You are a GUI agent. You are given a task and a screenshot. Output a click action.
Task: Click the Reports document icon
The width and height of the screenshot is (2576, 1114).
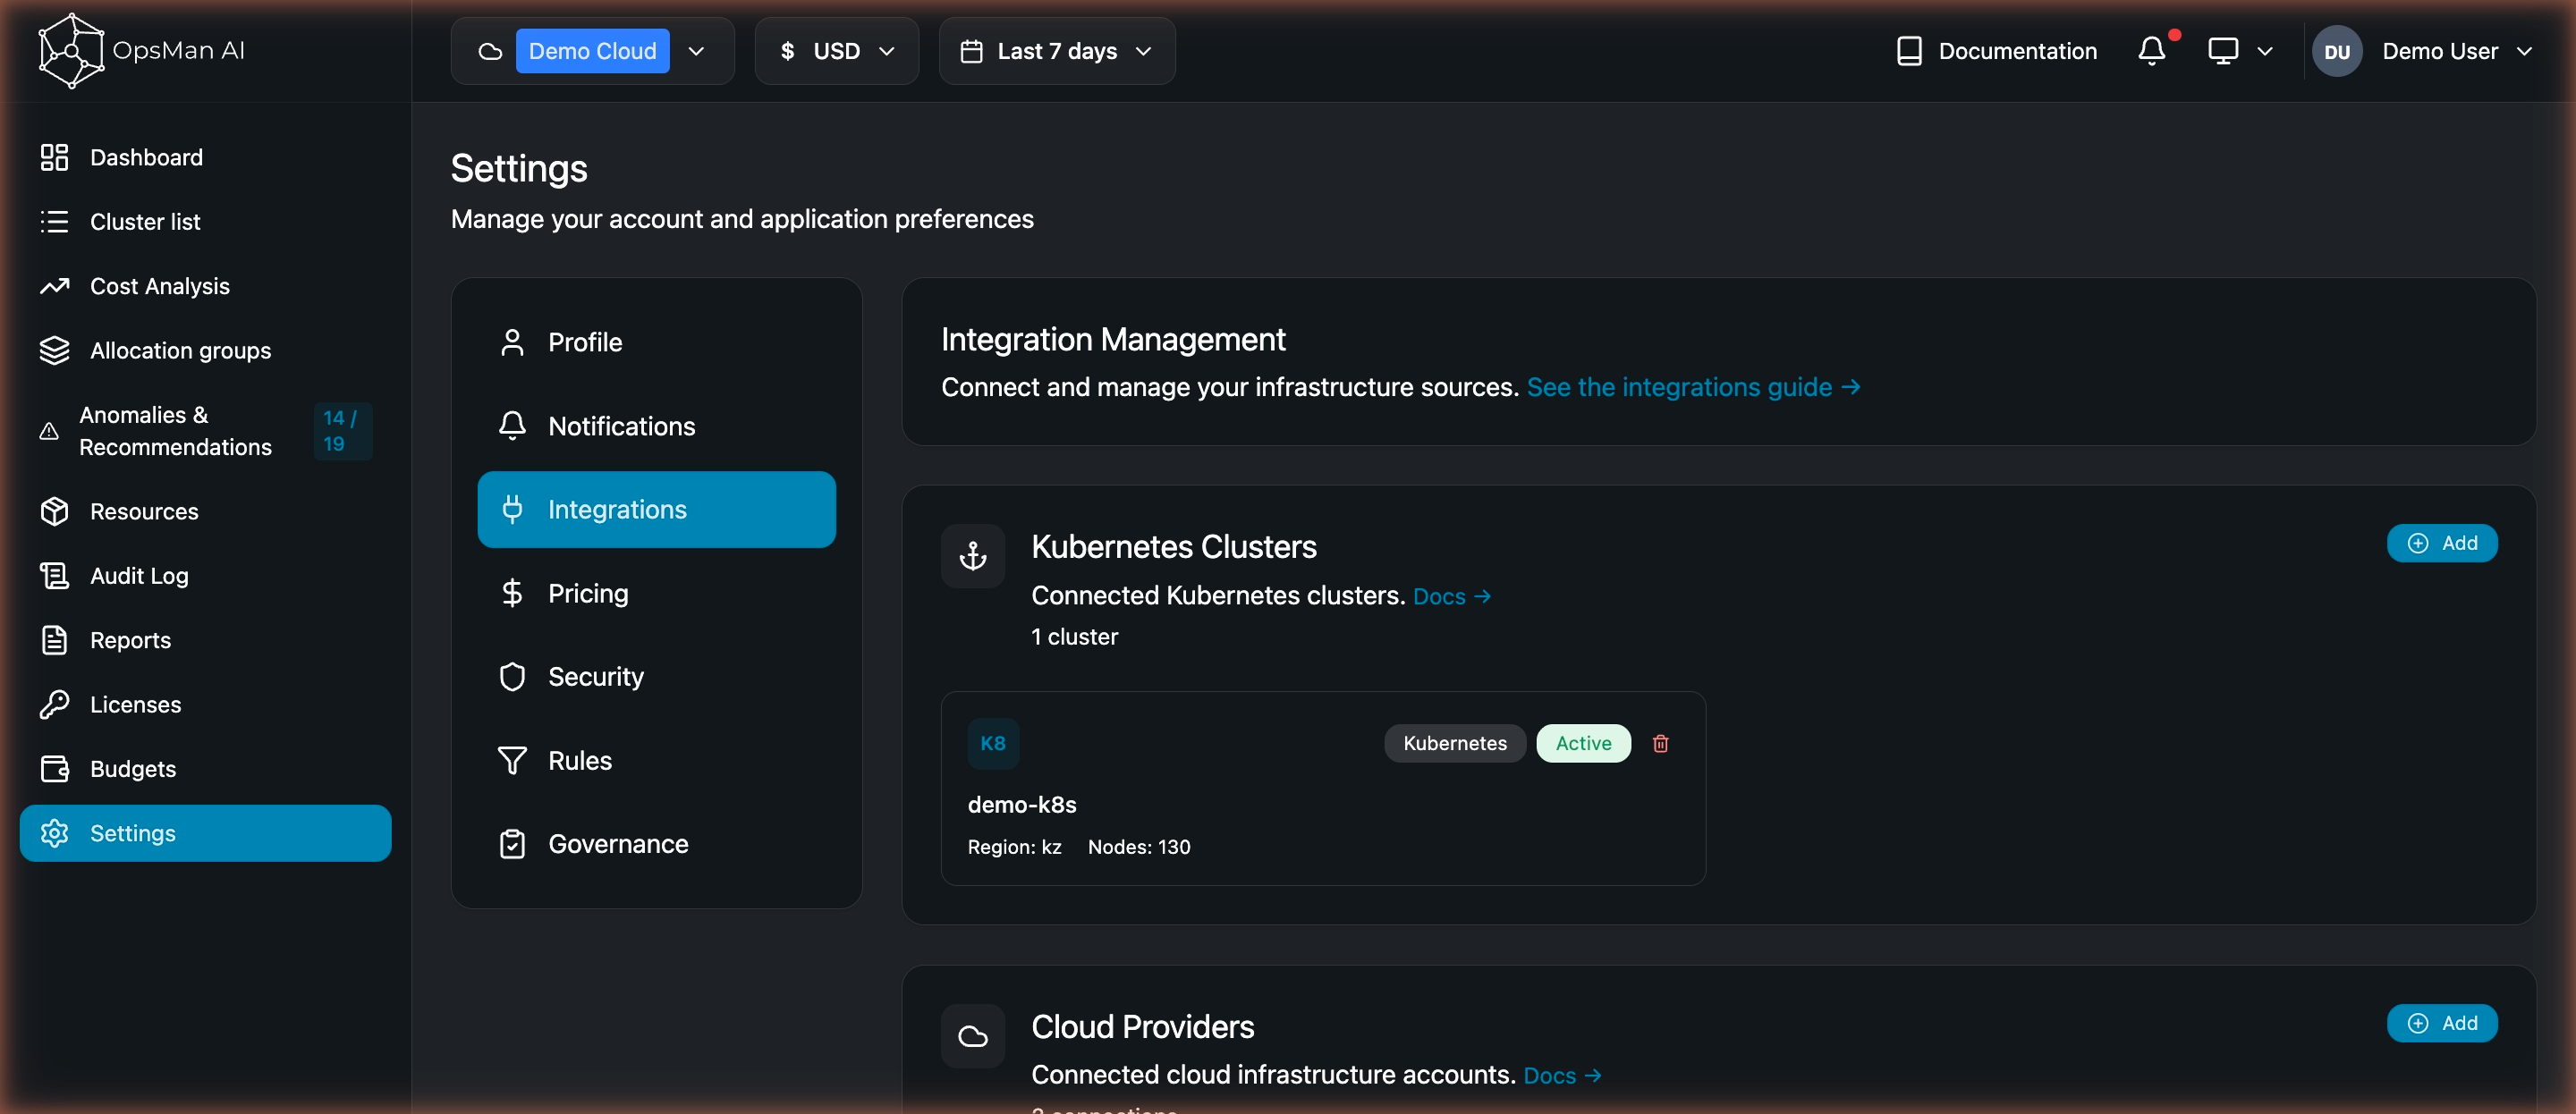click(x=54, y=640)
